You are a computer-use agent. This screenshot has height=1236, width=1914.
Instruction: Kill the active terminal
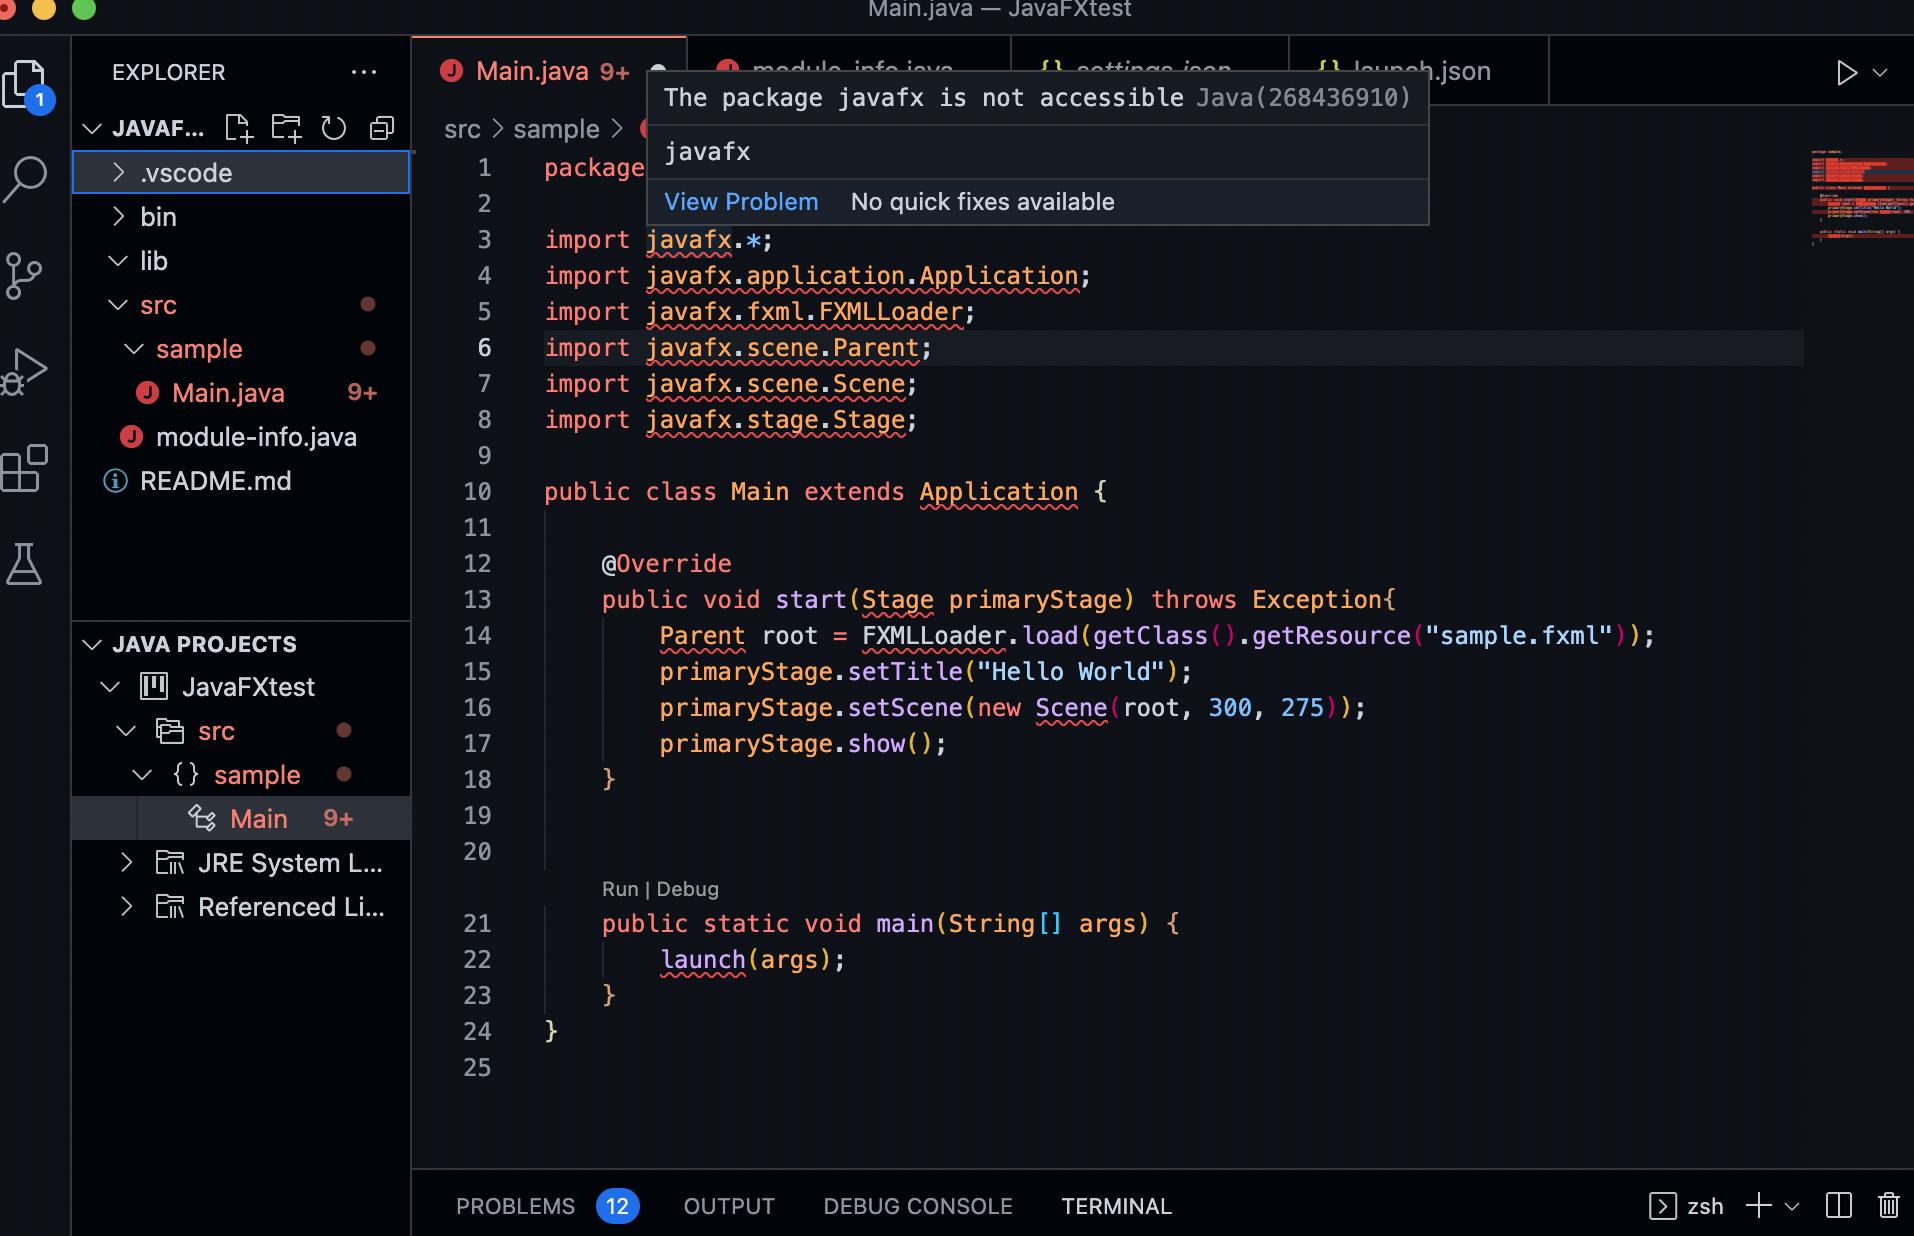click(1892, 1206)
